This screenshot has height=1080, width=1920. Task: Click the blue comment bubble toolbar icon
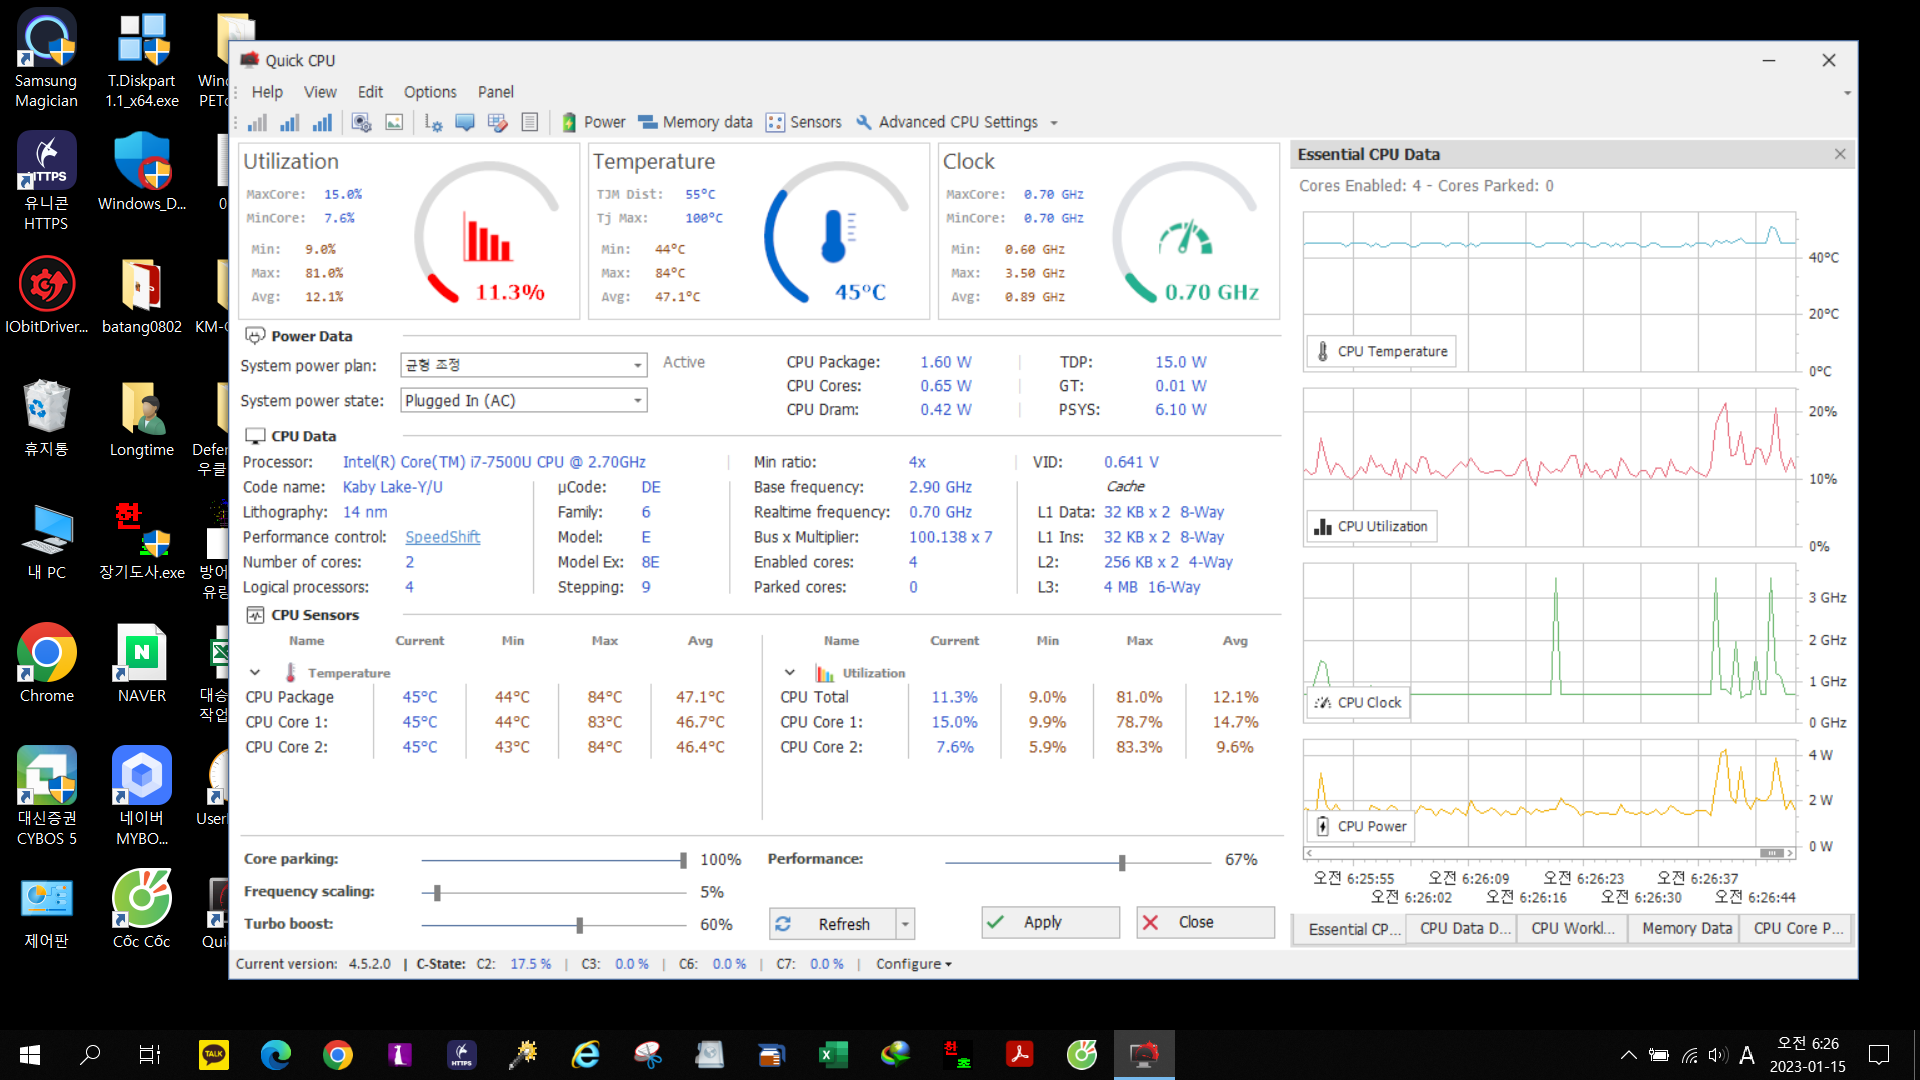tap(465, 122)
